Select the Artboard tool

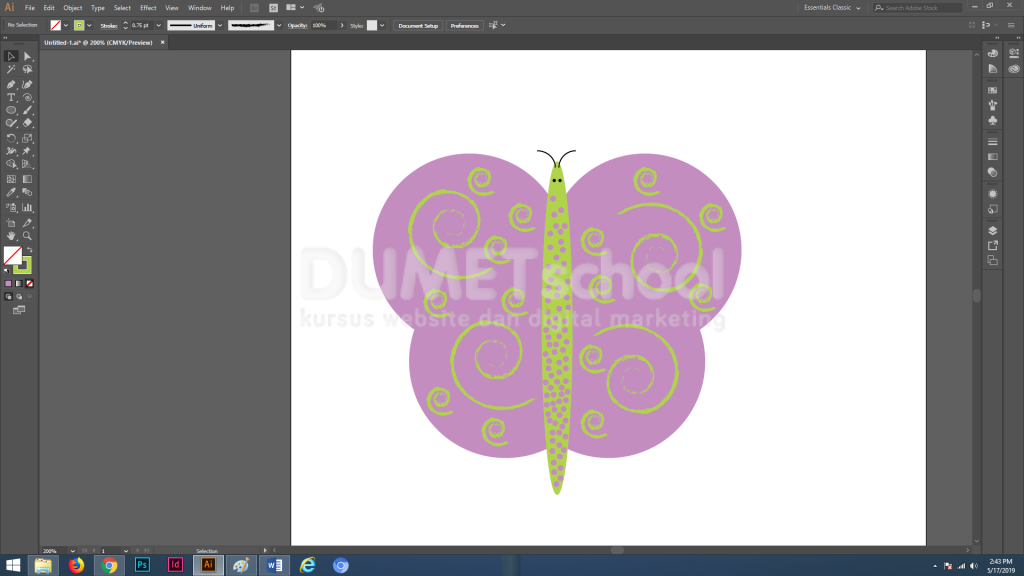click(x=11, y=223)
